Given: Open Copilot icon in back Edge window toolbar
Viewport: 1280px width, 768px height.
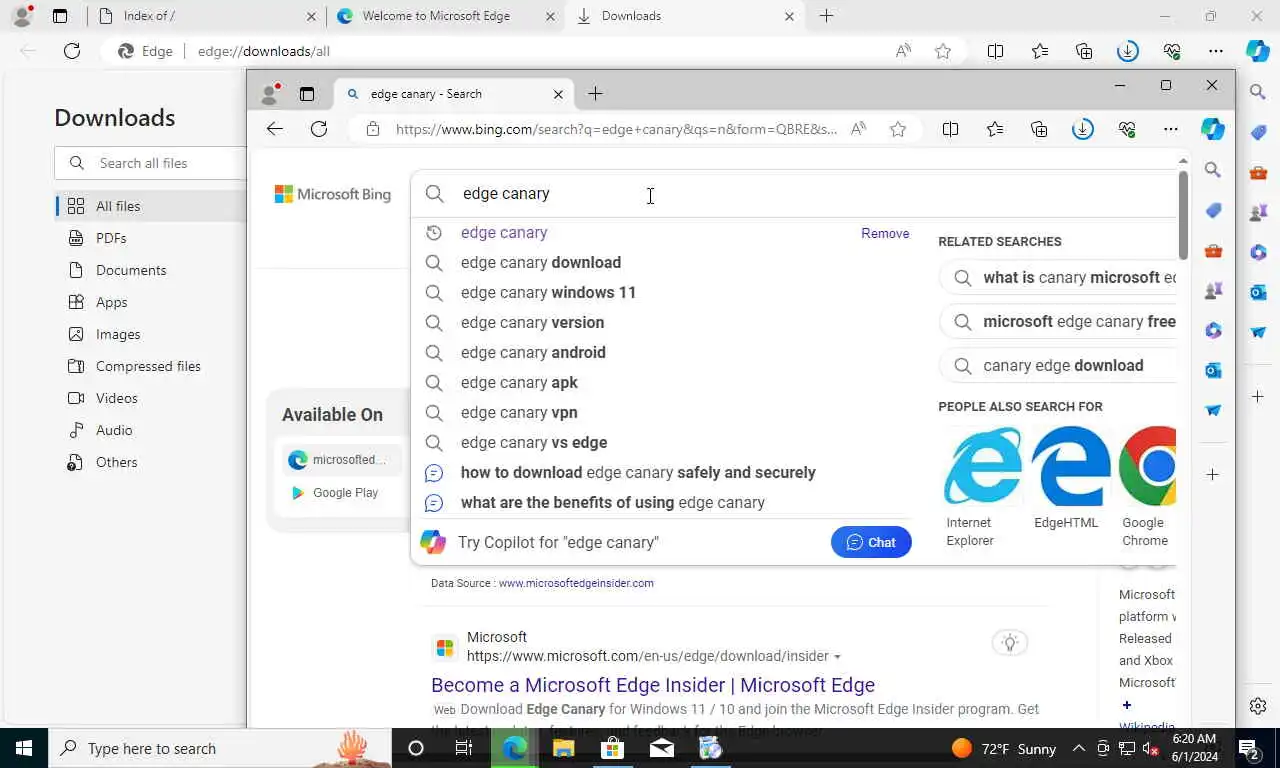Looking at the screenshot, I should [1257, 51].
